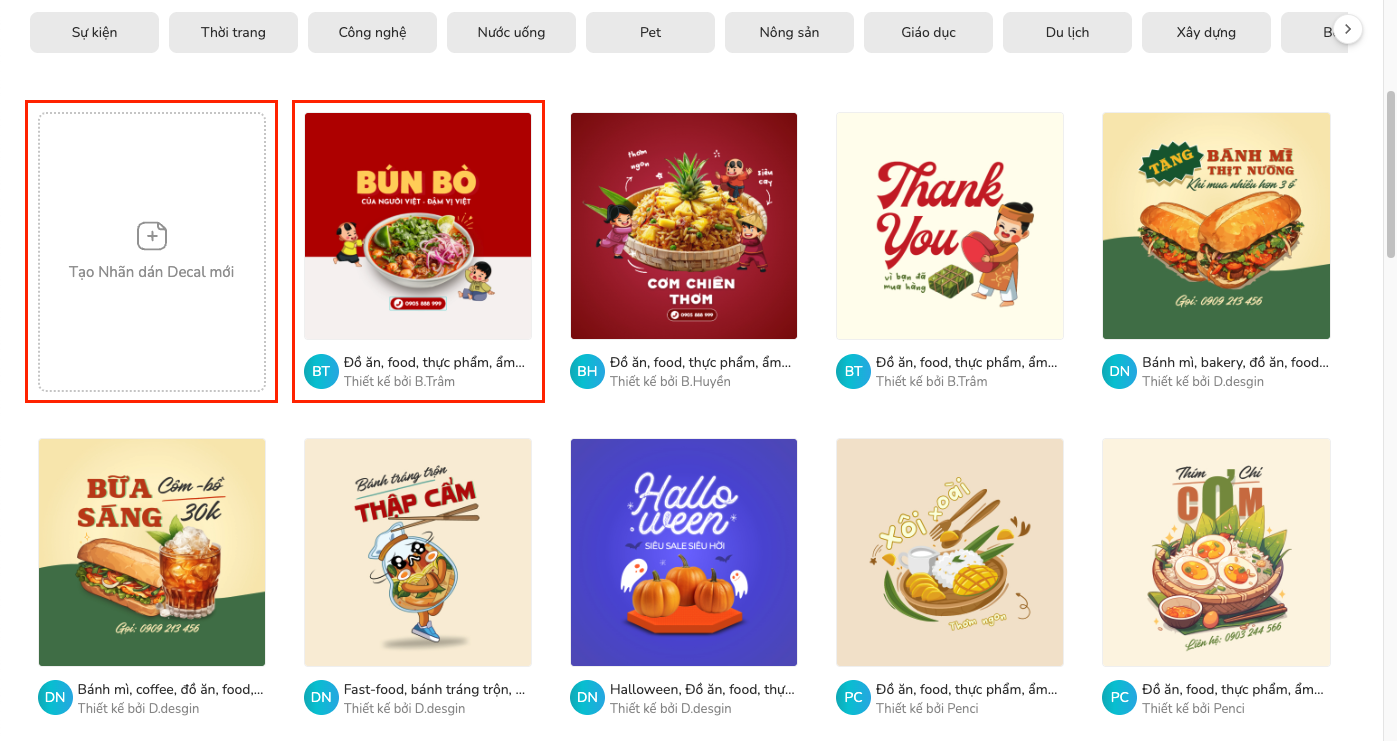Click the BT avatar under Thank You template

coord(853,371)
